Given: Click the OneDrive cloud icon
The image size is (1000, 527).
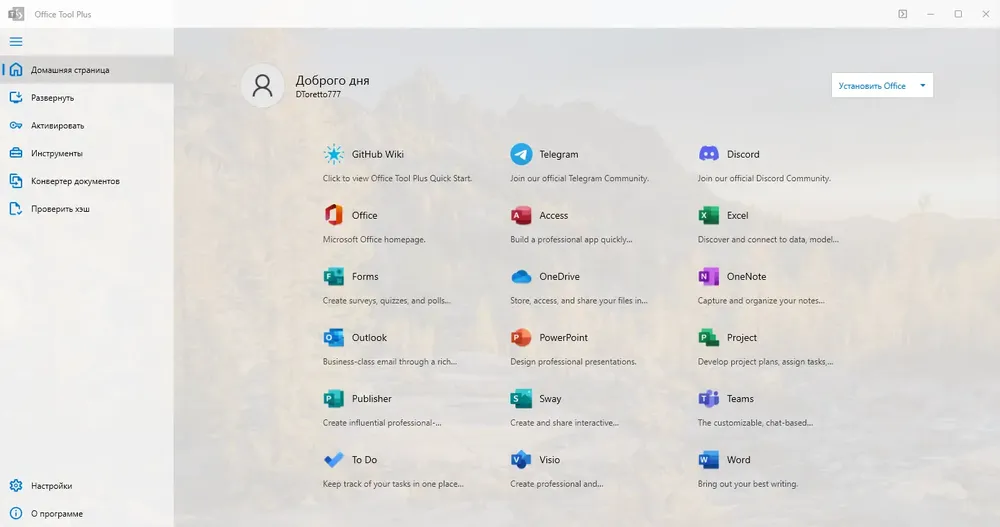Looking at the screenshot, I should pyautogui.click(x=521, y=276).
